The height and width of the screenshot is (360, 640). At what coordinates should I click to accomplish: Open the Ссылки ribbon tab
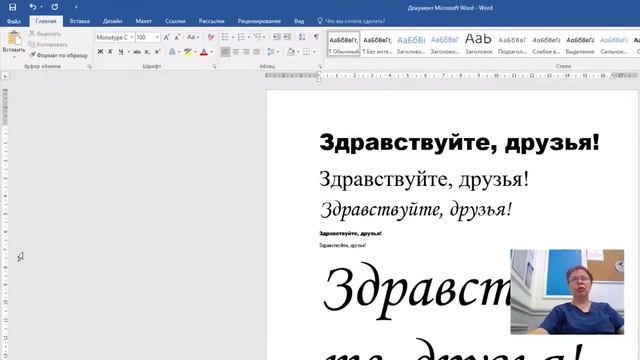(x=175, y=21)
